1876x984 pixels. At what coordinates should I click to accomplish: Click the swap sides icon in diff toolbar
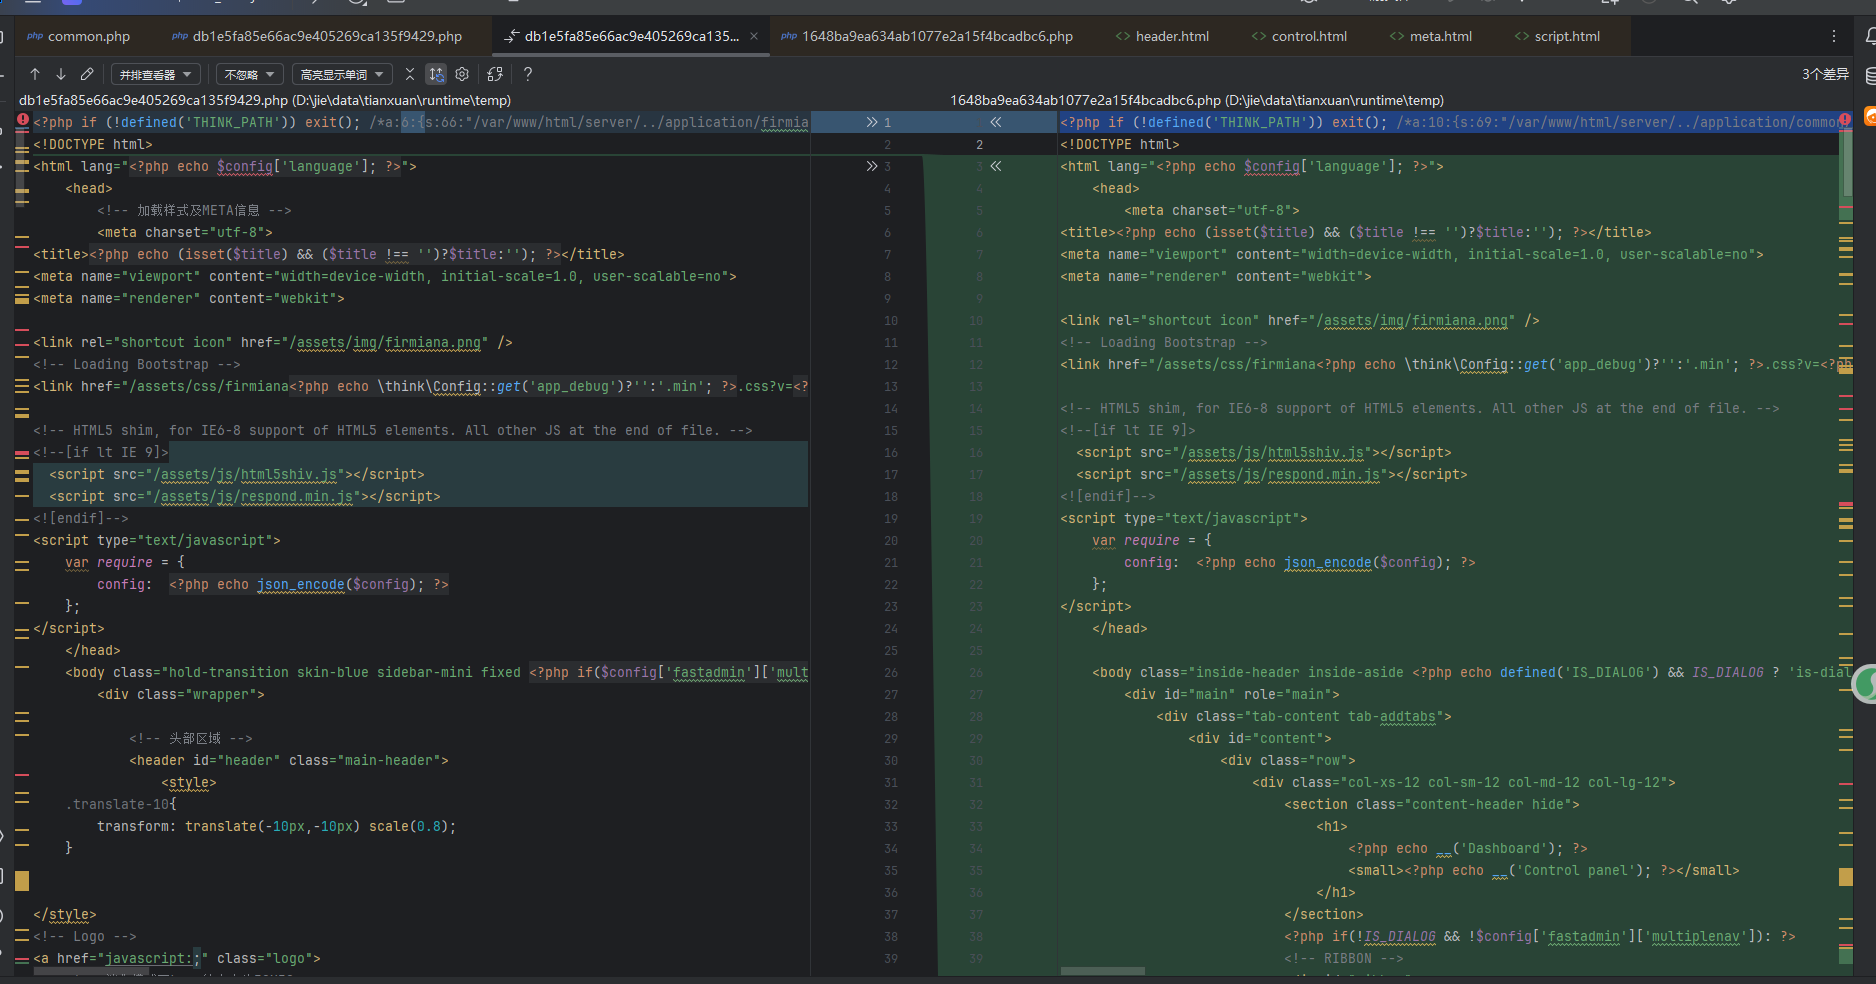(495, 74)
